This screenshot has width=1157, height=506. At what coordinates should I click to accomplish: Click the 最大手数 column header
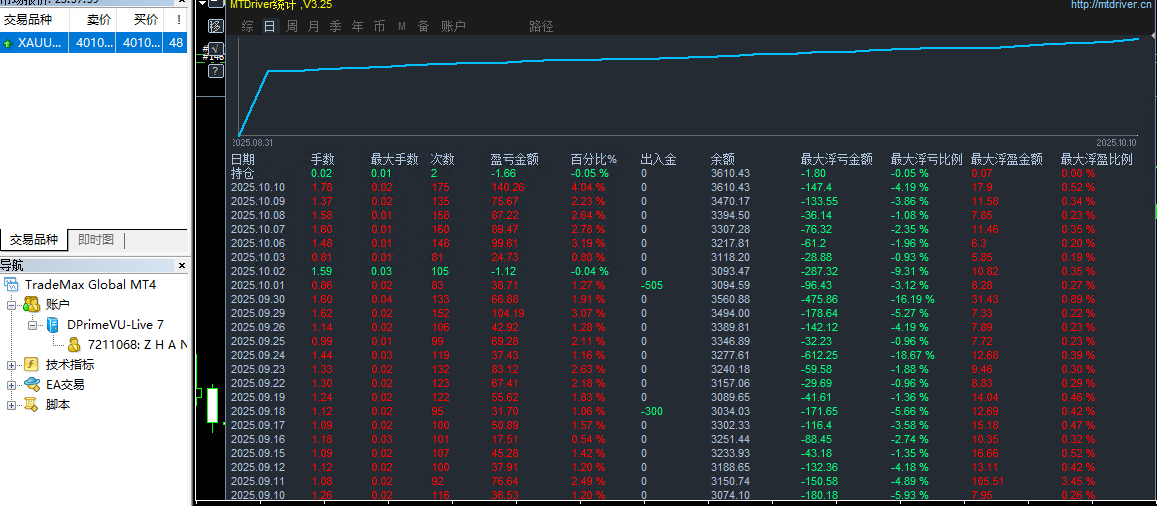tap(395, 159)
